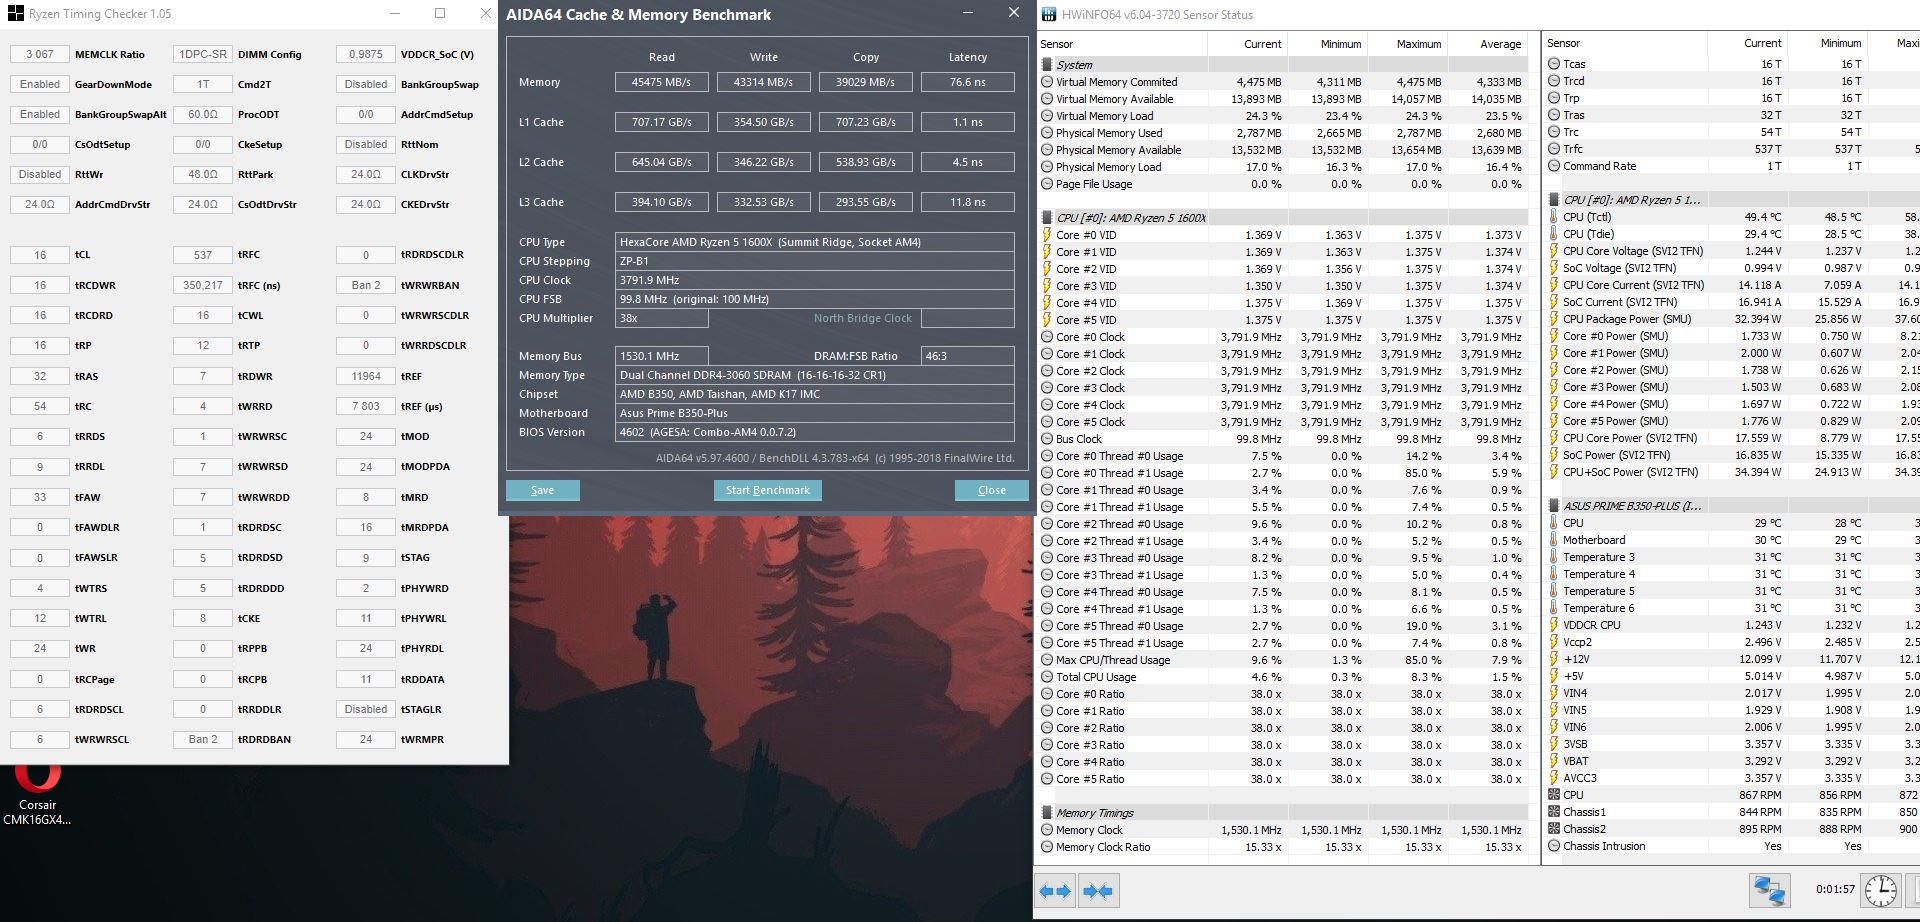Click the fan icon beside Chassis2
The image size is (1920, 922).
(1554, 829)
